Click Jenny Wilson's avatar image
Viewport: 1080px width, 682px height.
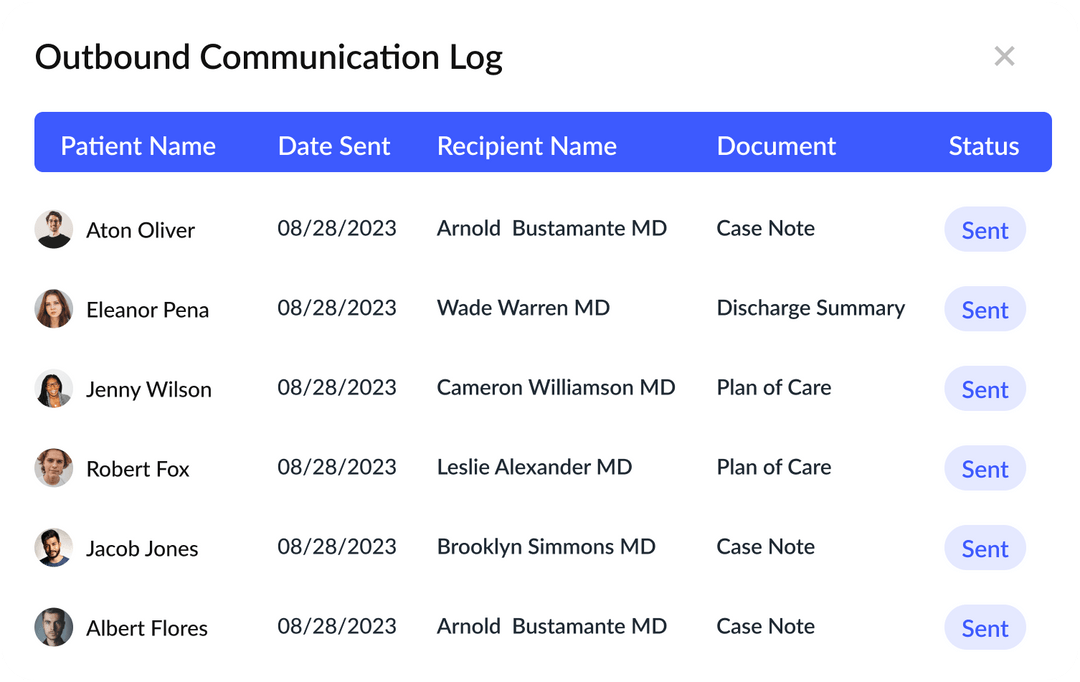click(53, 388)
